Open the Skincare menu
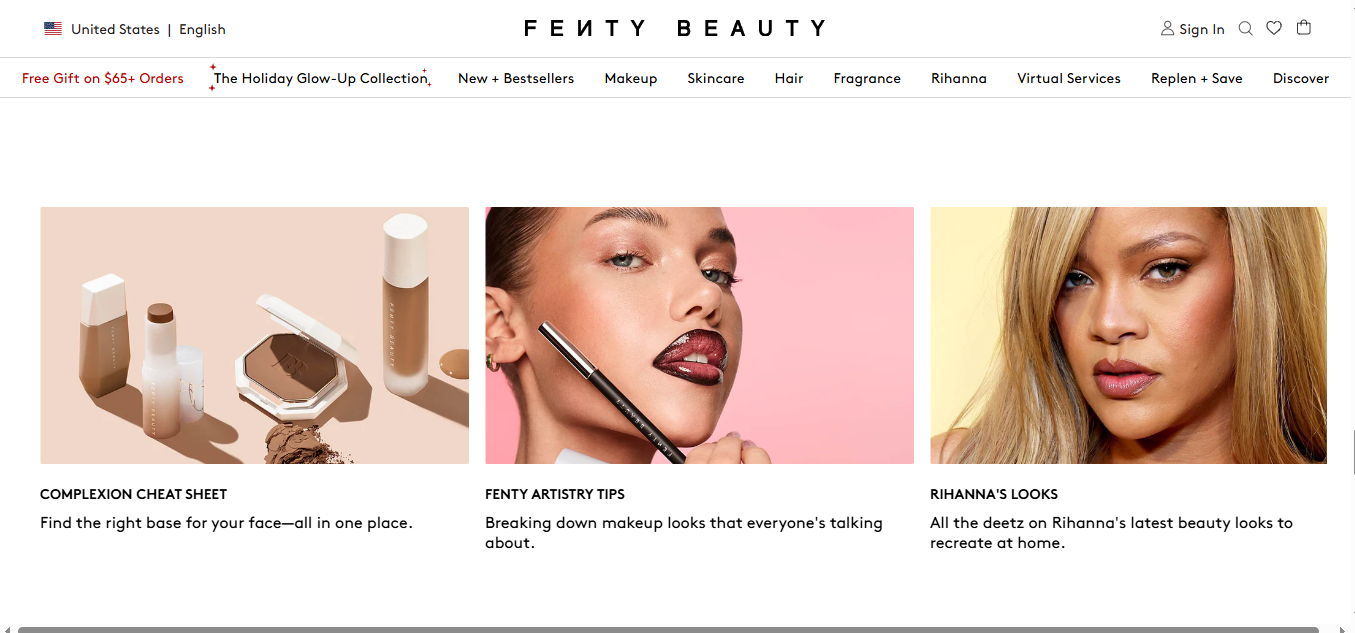The height and width of the screenshot is (633, 1355). click(715, 78)
